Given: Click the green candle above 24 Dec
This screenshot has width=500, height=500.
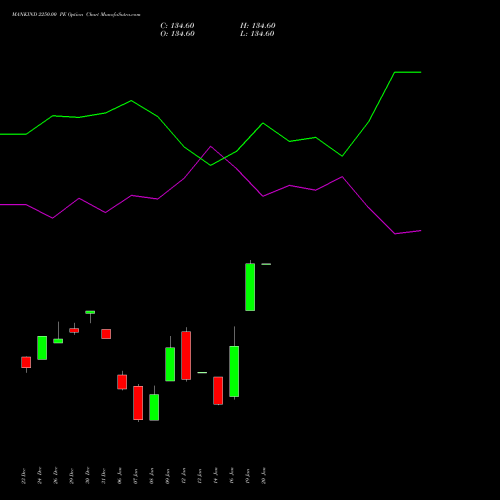Looking at the screenshot, I should [42, 348].
